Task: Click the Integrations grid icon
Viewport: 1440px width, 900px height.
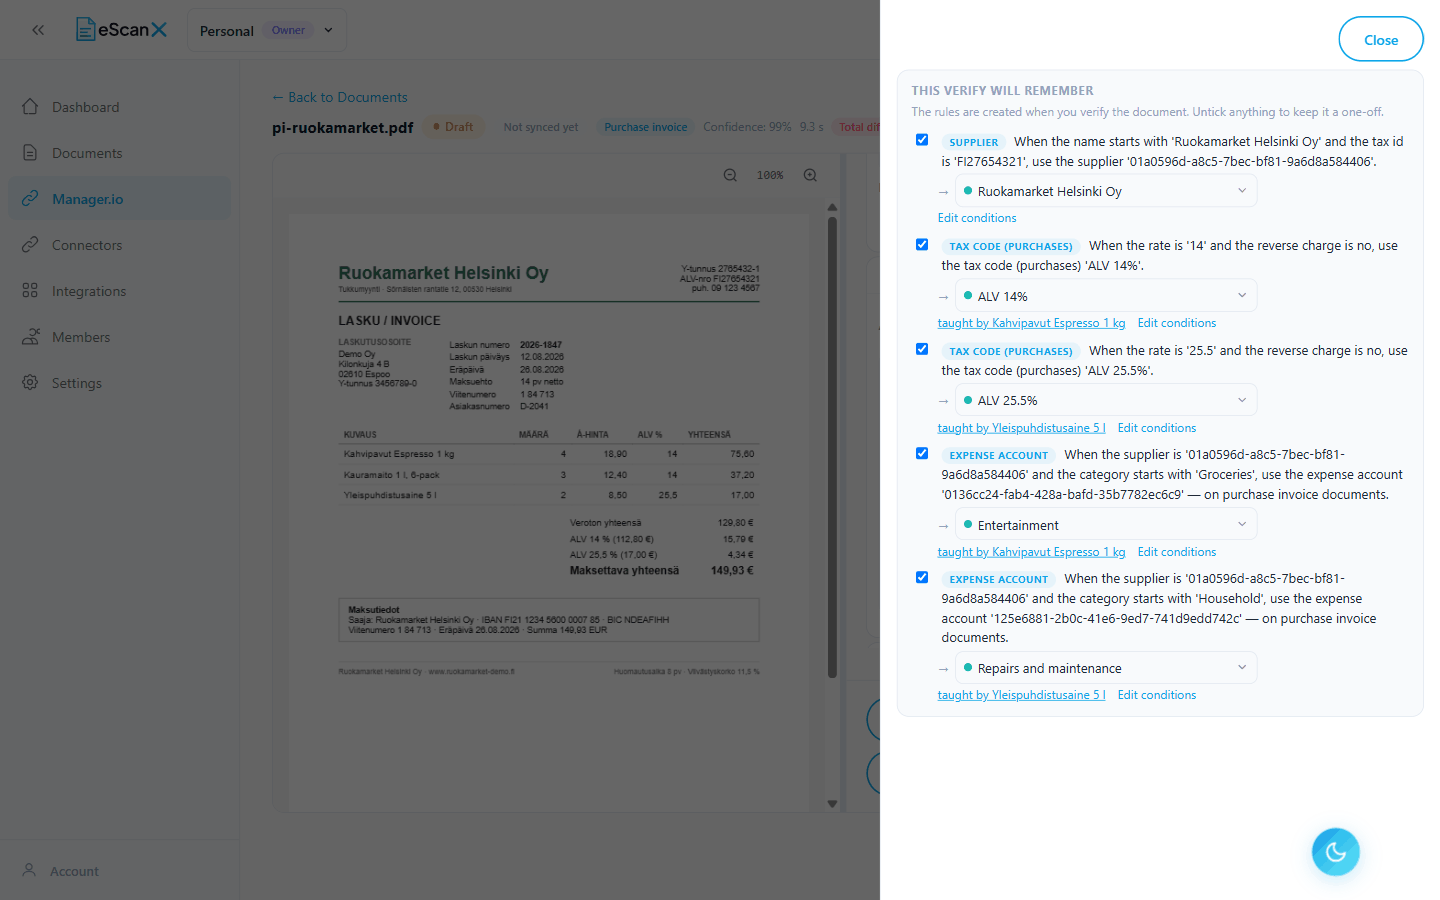Action: (x=30, y=291)
